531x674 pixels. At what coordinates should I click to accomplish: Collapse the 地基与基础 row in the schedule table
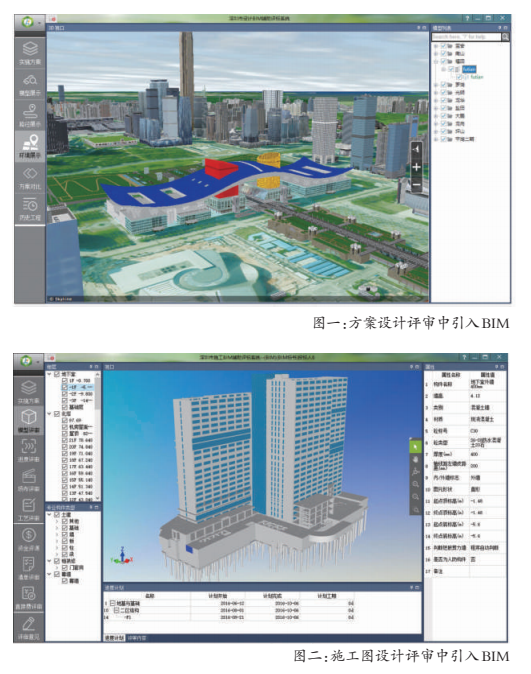(113, 603)
